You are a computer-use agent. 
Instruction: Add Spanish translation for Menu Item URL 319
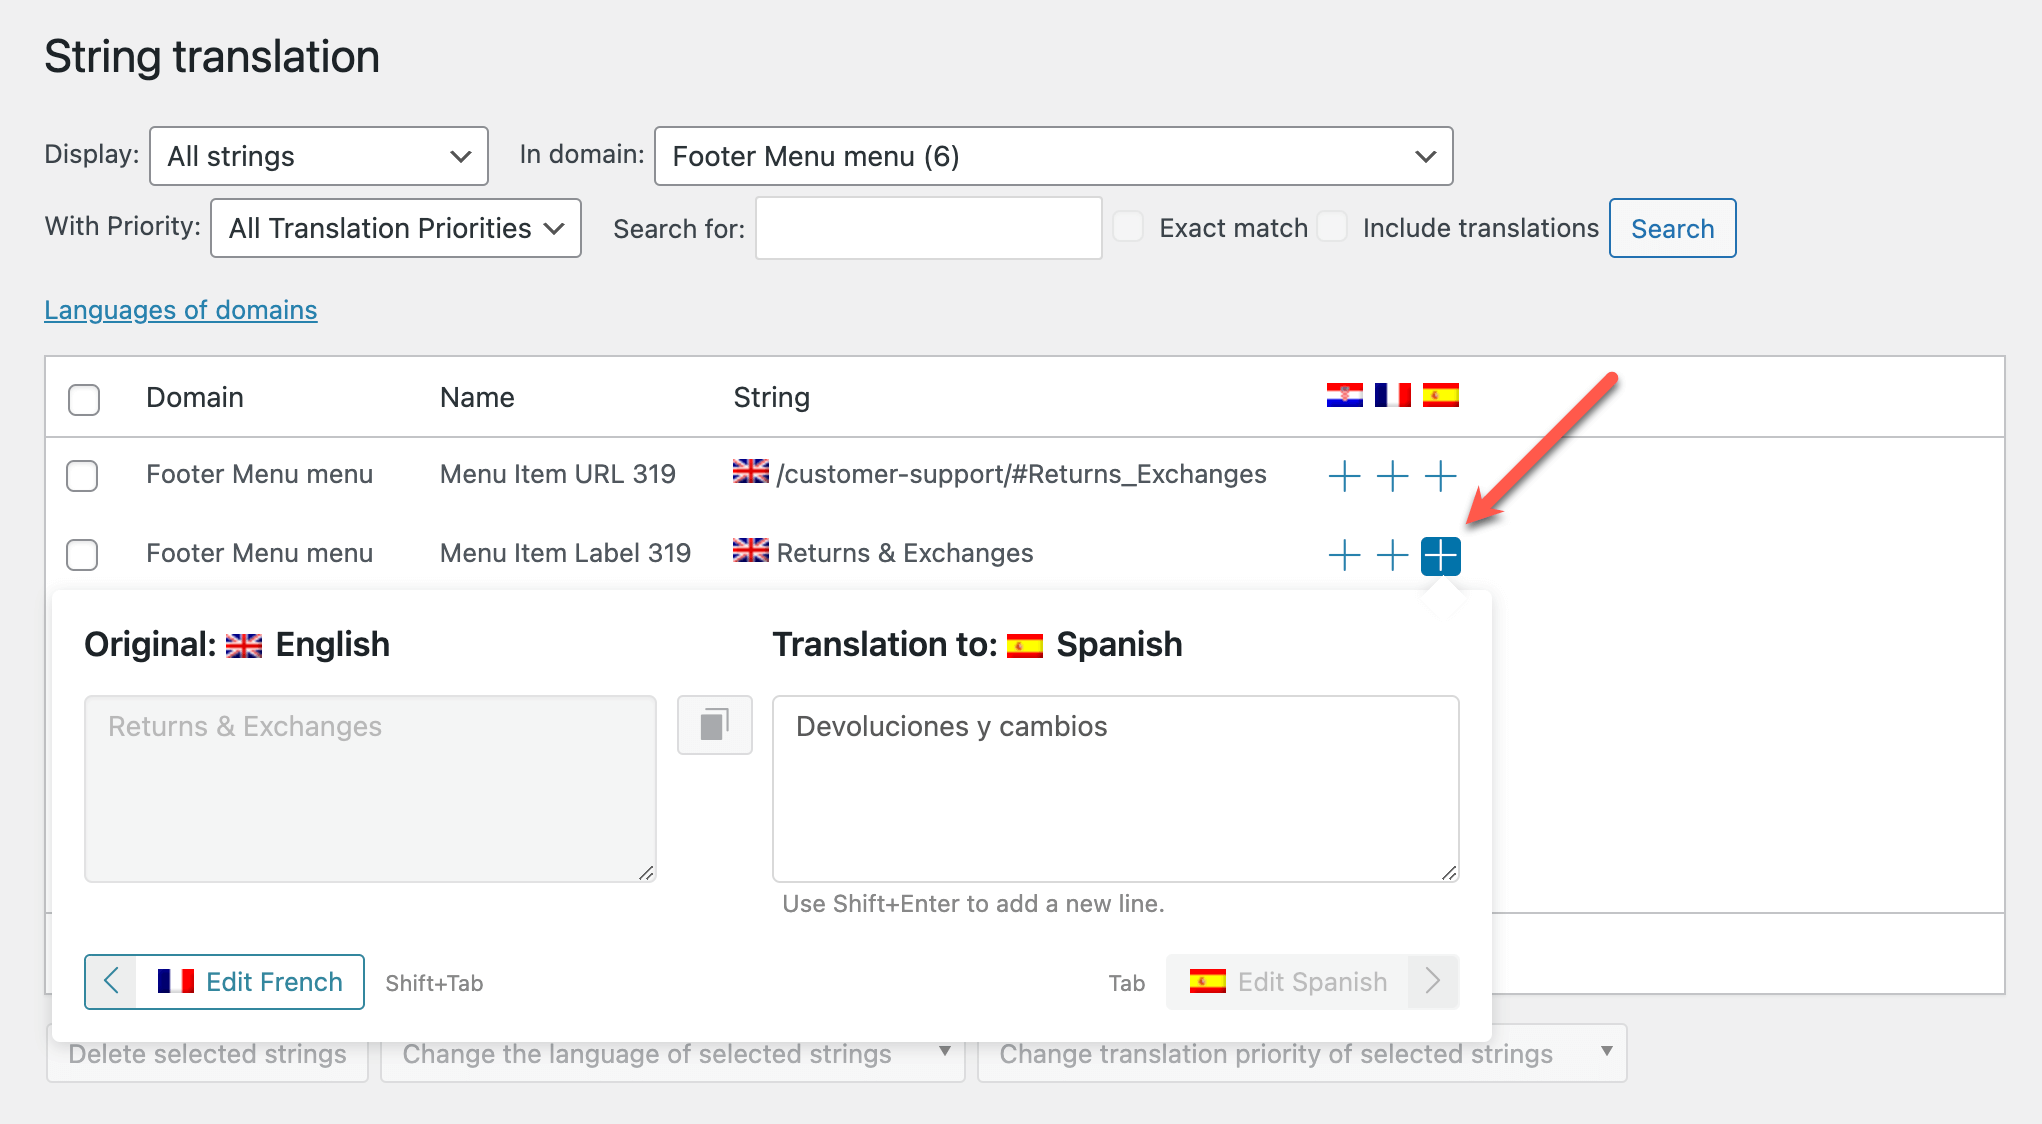[x=1440, y=476]
